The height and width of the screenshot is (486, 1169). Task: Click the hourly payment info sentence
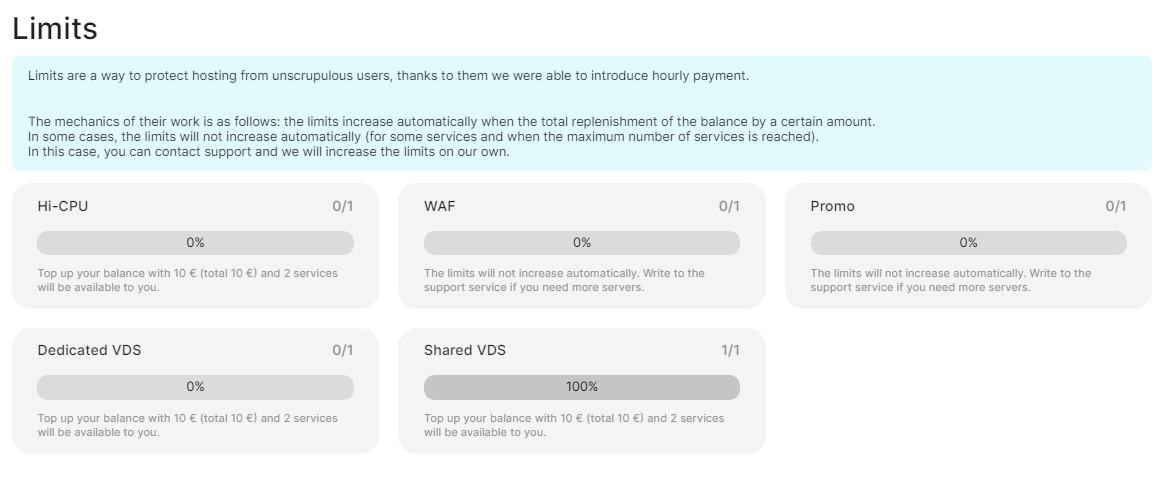pos(388,76)
